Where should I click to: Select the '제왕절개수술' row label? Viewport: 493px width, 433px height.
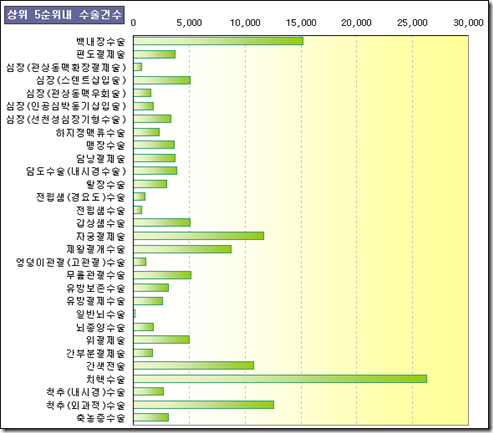(x=95, y=249)
